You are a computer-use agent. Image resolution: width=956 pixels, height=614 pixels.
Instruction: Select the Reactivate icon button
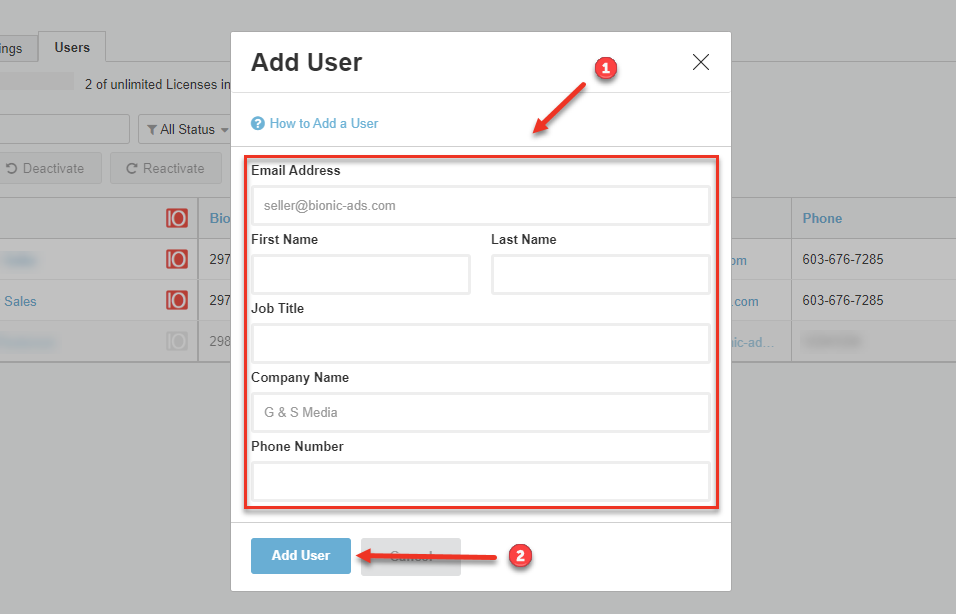pos(166,168)
